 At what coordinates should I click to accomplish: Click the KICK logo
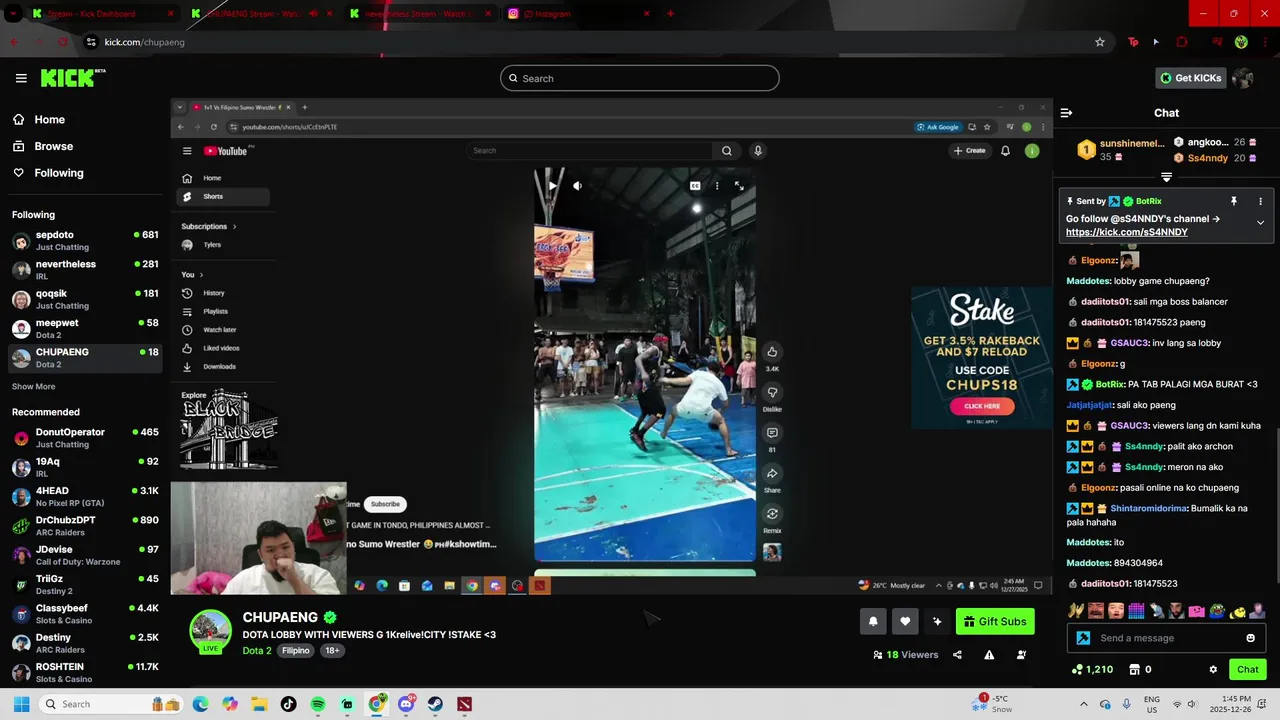coord(73,78)
